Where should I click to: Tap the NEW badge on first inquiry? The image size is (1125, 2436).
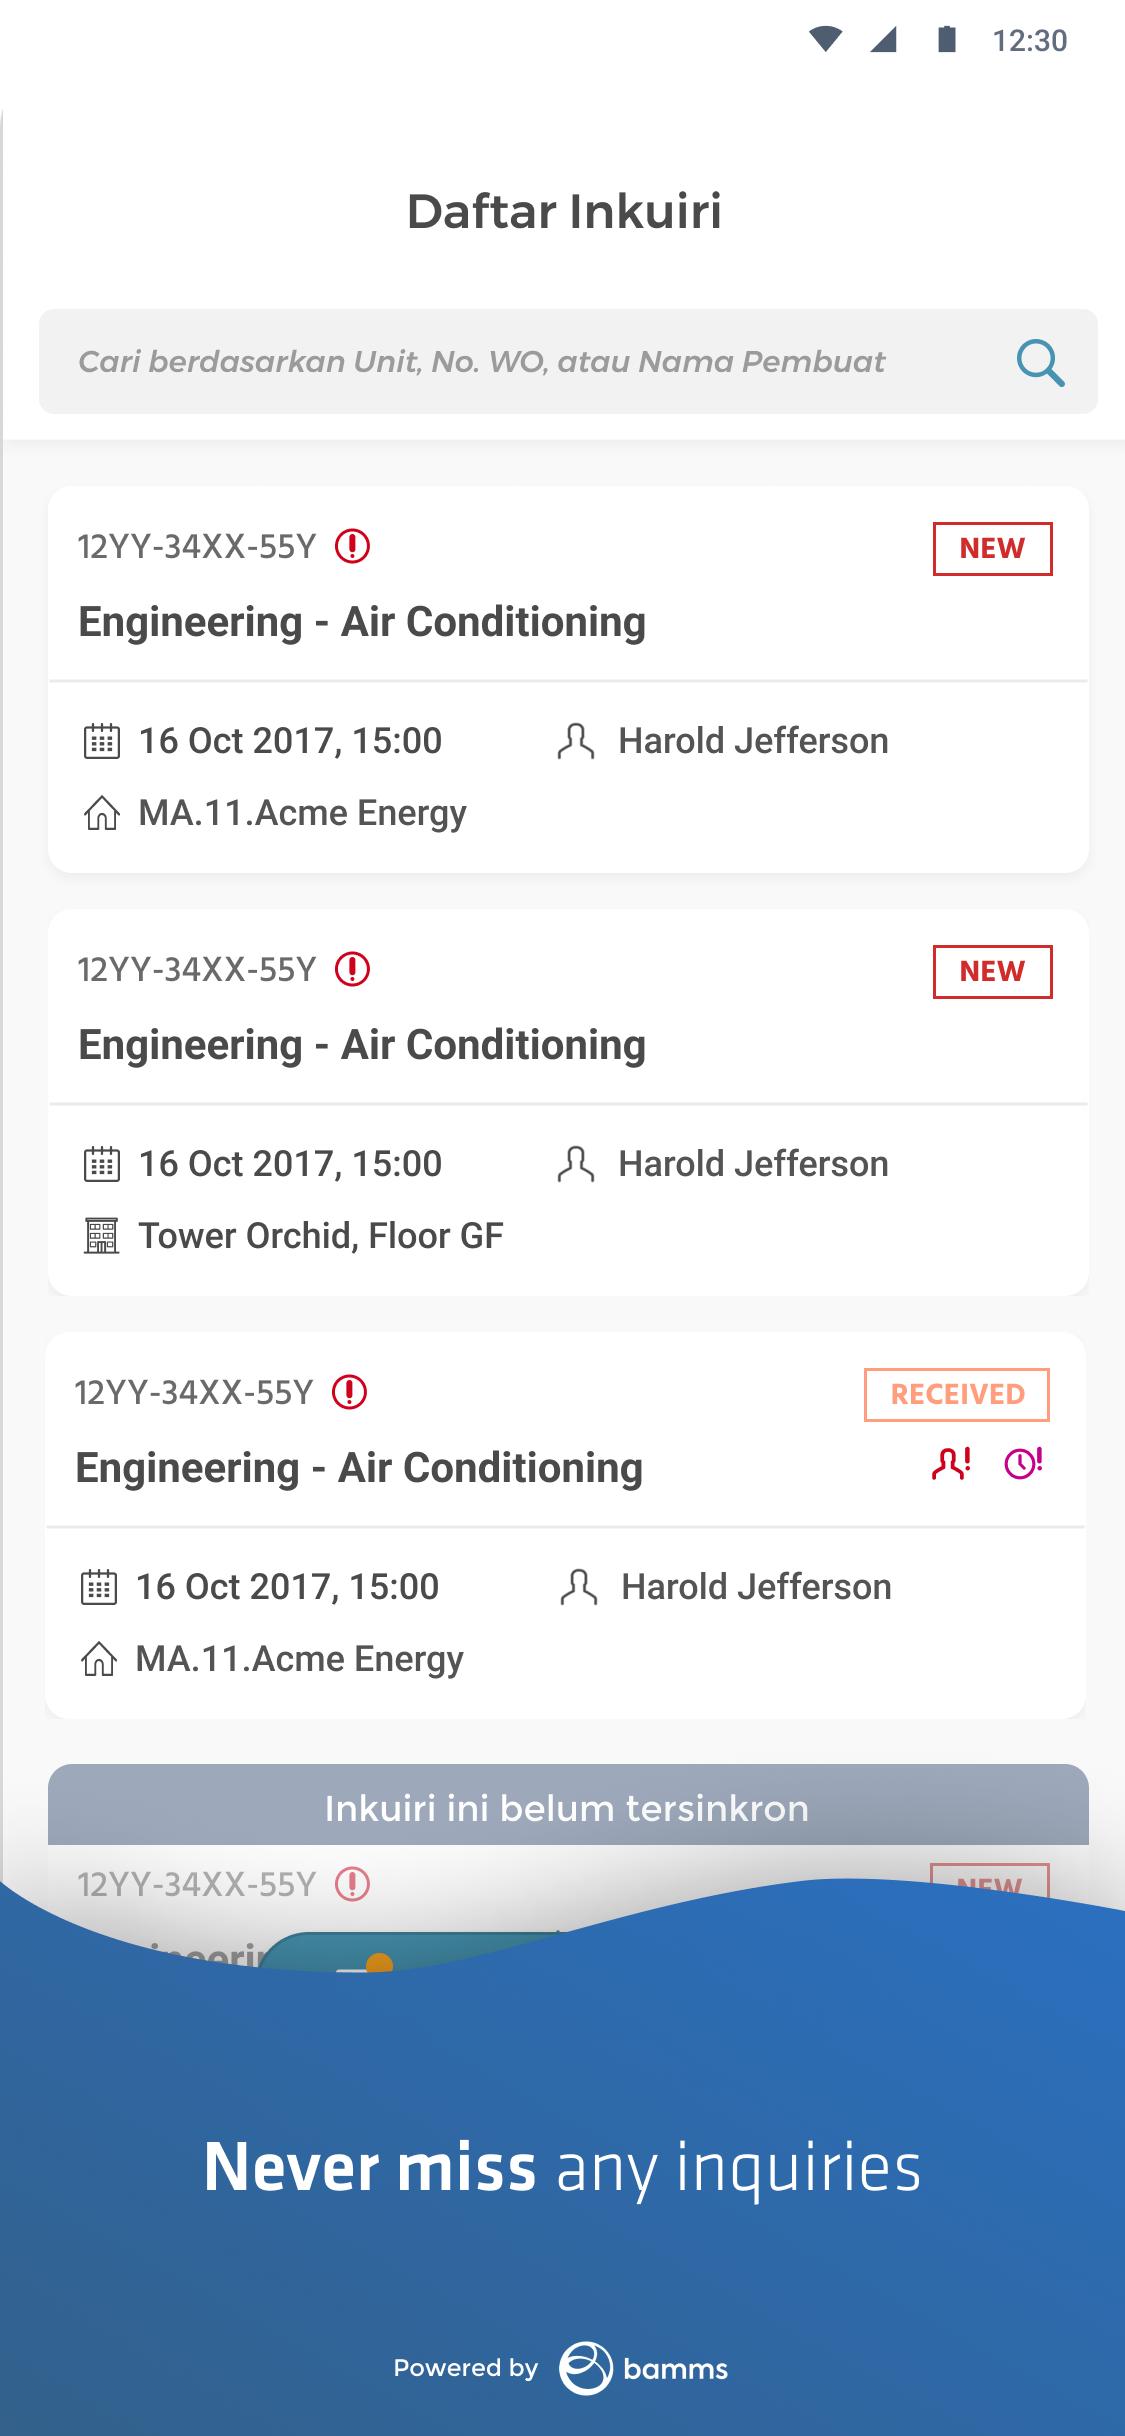coord(992,548)
